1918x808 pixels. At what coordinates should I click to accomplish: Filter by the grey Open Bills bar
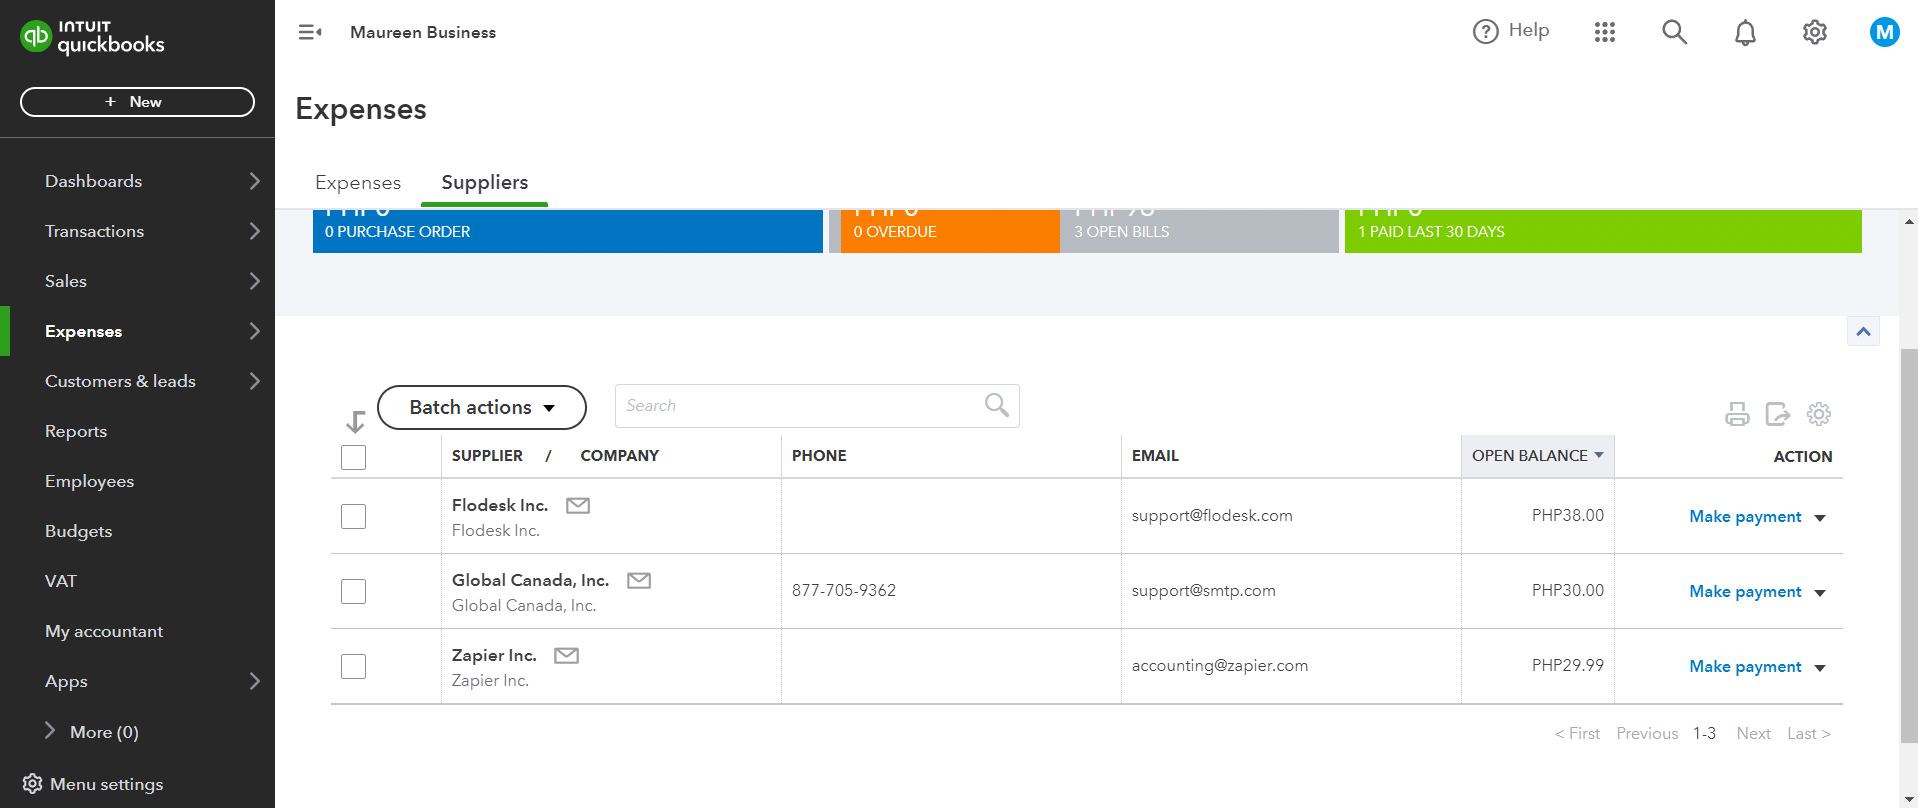click(1199, 231)
